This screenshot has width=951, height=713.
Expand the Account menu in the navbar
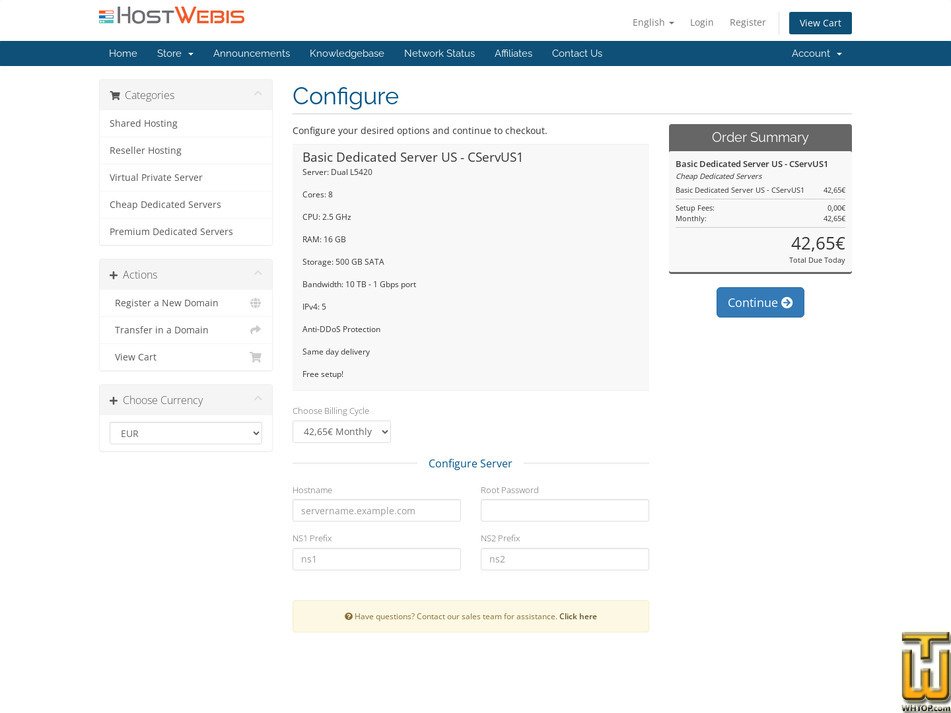[816, 53]
